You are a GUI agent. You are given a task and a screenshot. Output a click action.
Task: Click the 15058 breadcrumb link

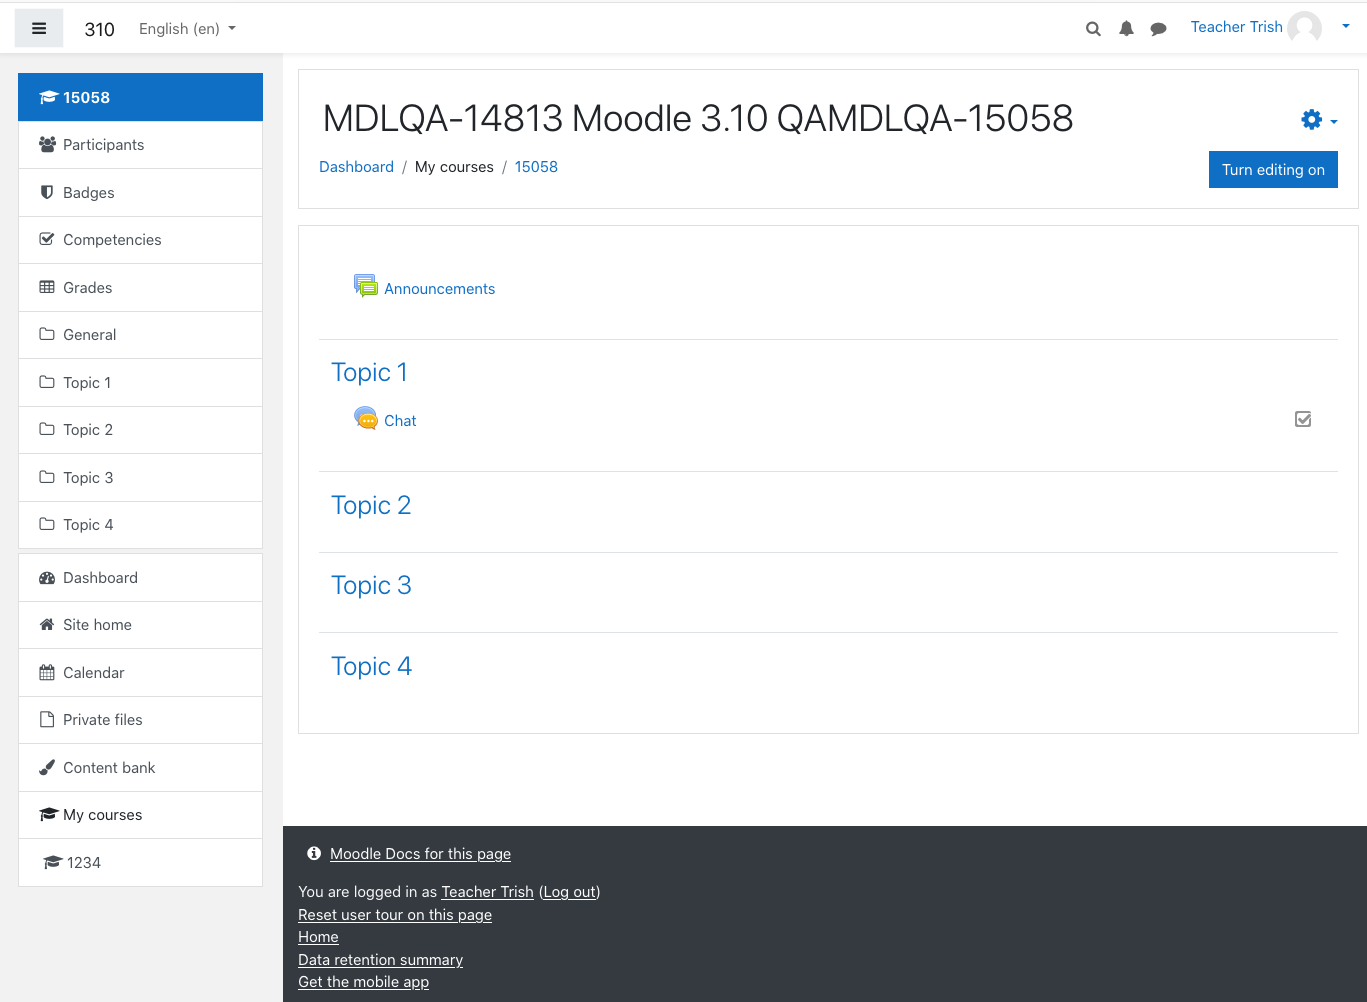click(x=536, y=167)
